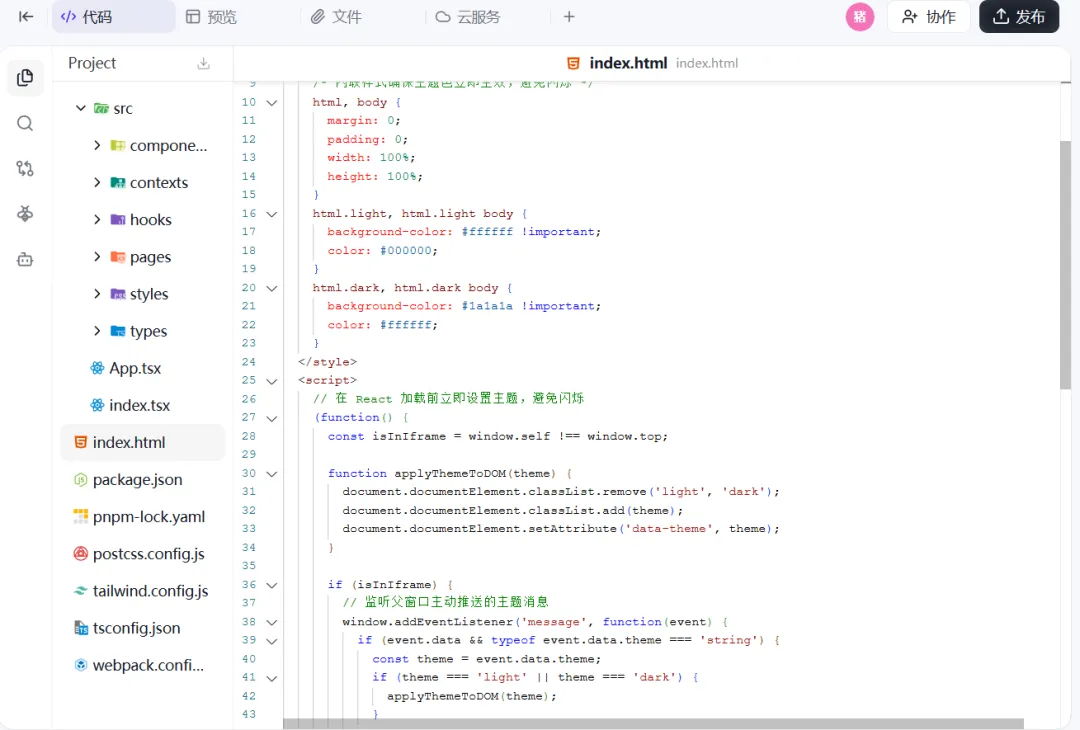The height and width of the screenshot is (730, 1080).
Task: Switch to the 预览 tab
Action: (x=212, y=17)
